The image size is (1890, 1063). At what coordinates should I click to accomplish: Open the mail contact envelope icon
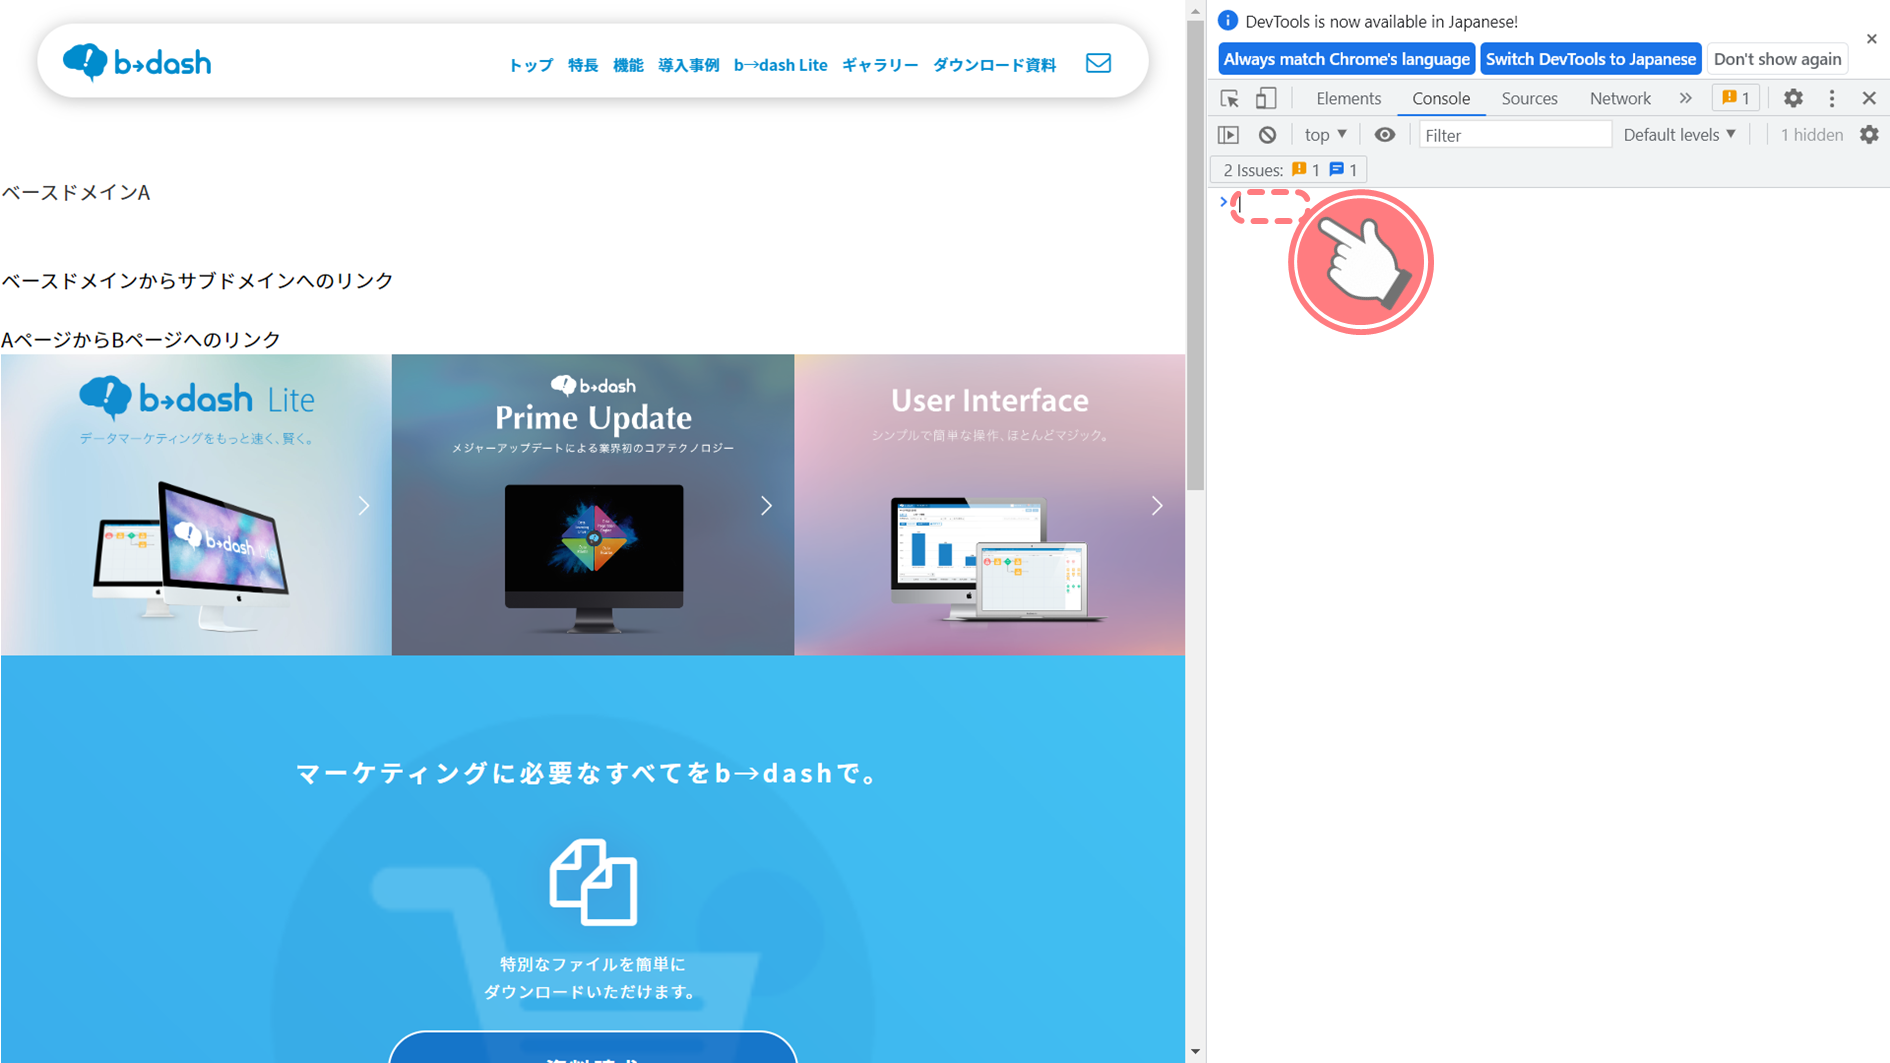pos(1098,63)
